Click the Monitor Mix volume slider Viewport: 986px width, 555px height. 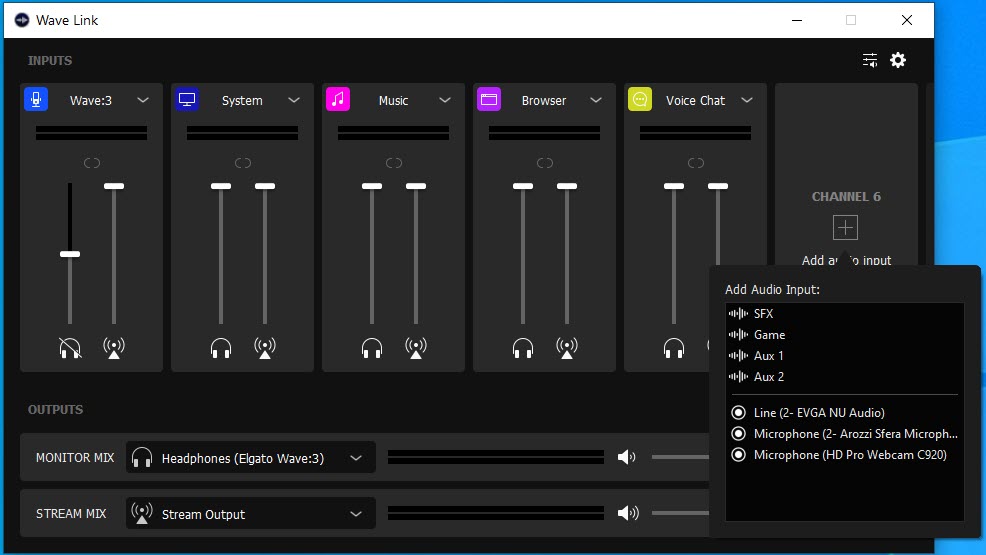tap(680, 457)
